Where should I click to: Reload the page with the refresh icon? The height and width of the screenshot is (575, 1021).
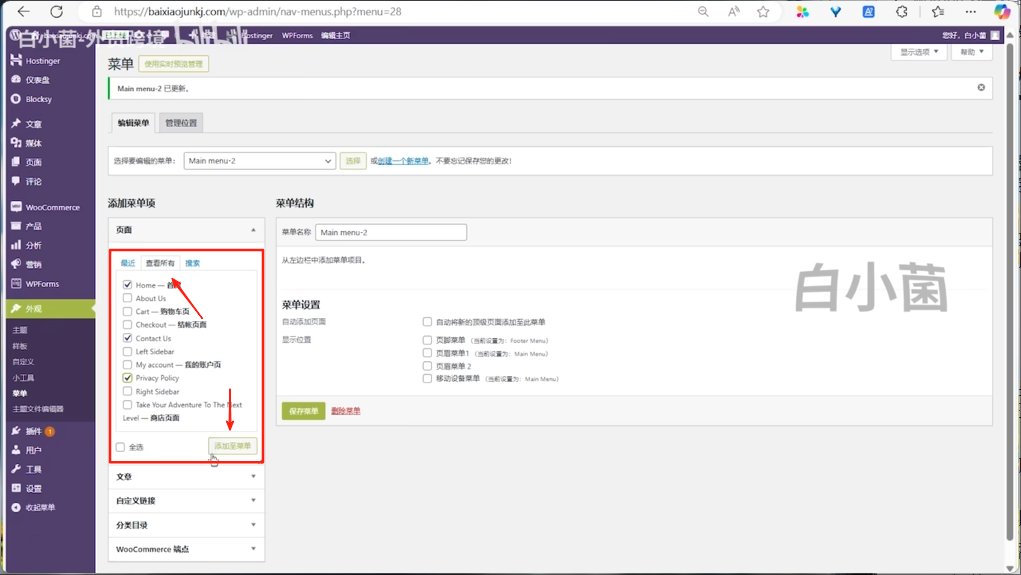click(57, 12)
